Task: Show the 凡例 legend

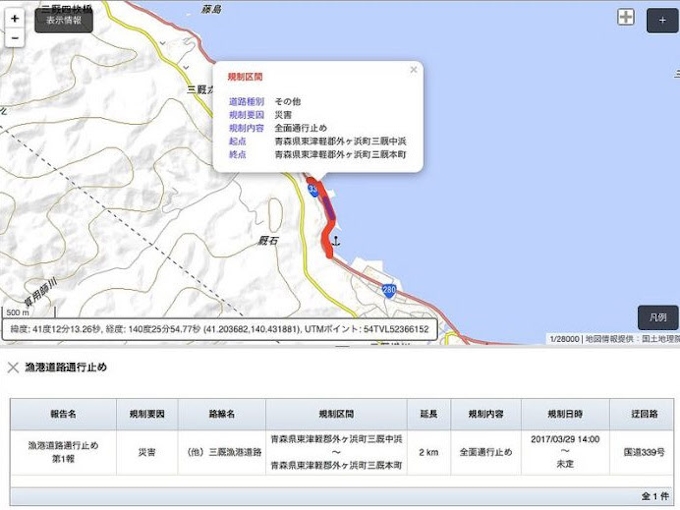Action: click(x=658, y=317)
